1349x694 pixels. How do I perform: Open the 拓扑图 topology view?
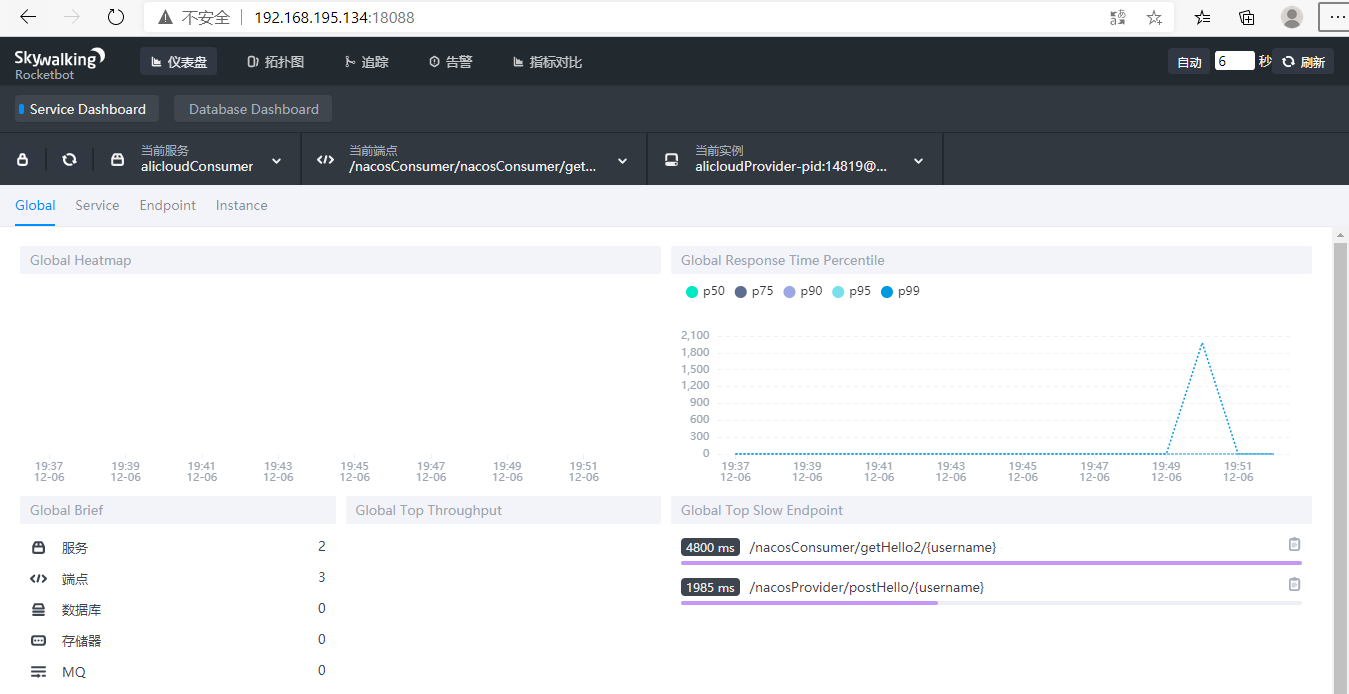tap(276, 61)
